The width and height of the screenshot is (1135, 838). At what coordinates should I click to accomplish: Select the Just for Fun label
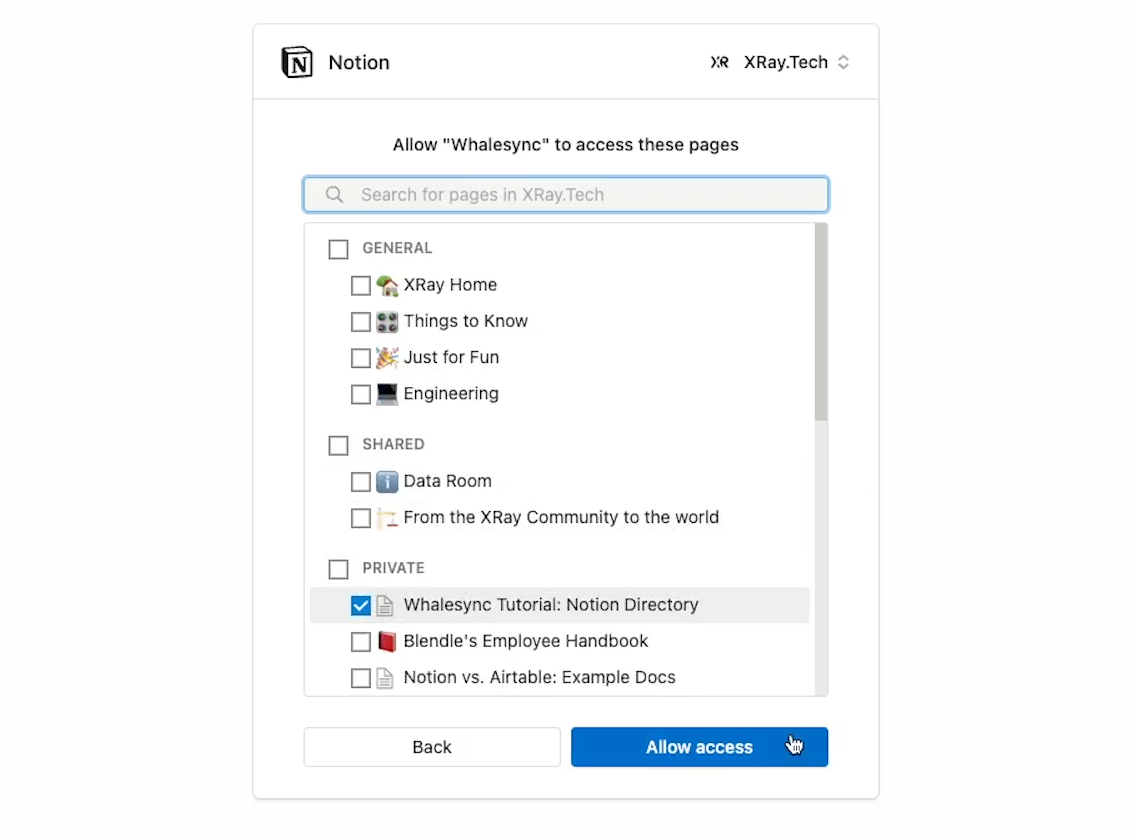tap(451, 357)
